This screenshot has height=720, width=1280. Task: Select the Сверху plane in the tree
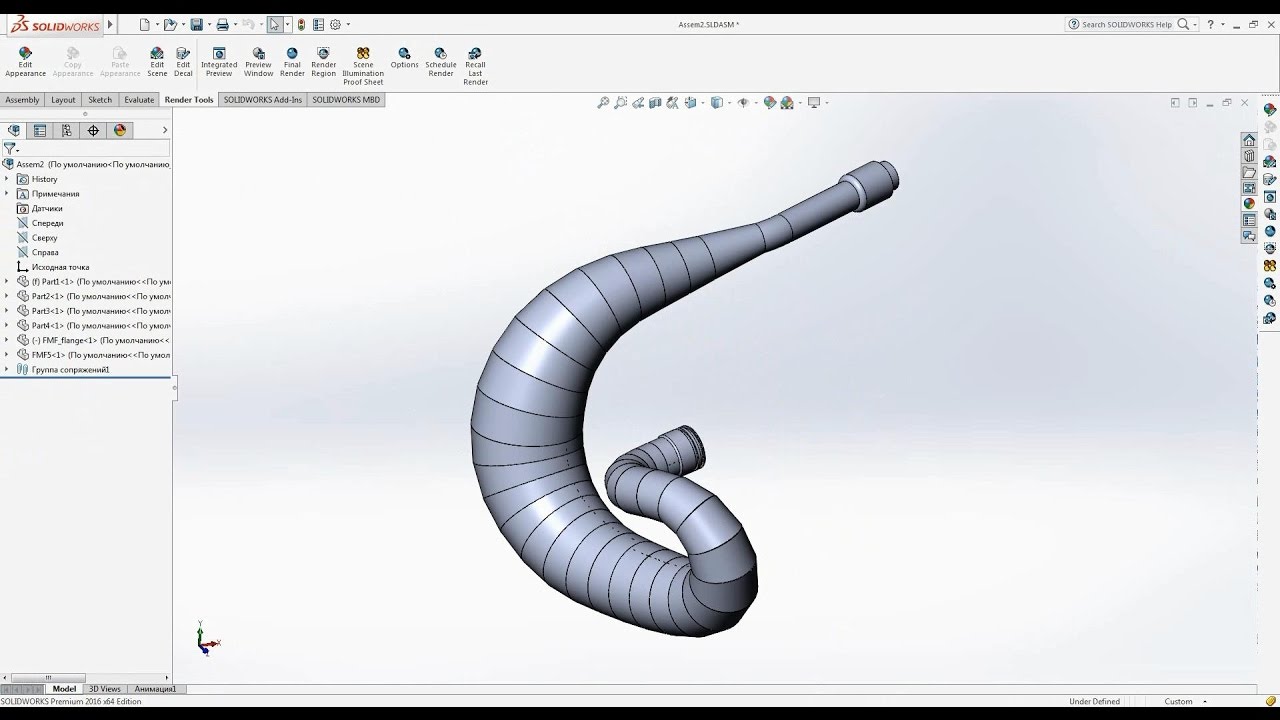[x=44, y=238]
